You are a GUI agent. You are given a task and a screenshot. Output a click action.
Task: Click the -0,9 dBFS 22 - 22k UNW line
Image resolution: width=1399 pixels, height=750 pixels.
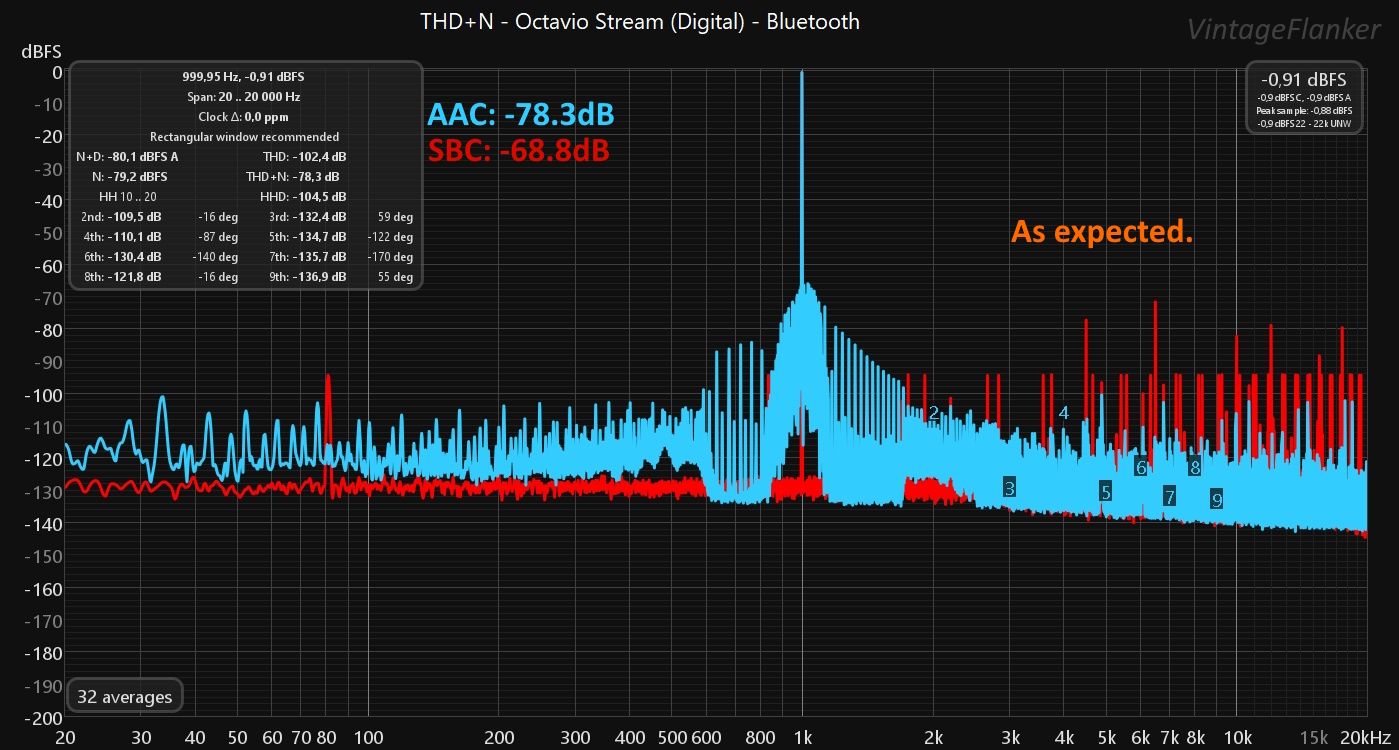1304,123
